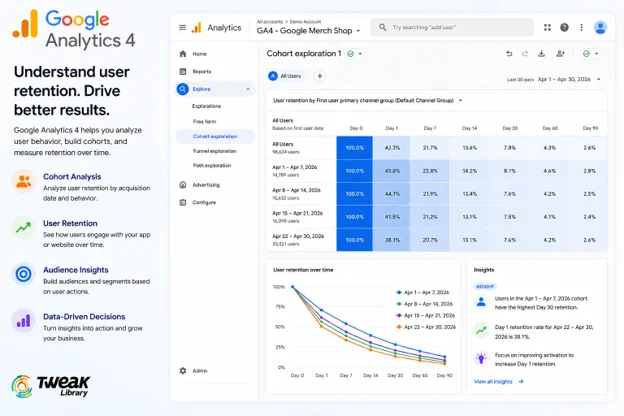Select Cohort exploration item
The width and height of the screenshot is (624, 416).
[x=215, y=136]
